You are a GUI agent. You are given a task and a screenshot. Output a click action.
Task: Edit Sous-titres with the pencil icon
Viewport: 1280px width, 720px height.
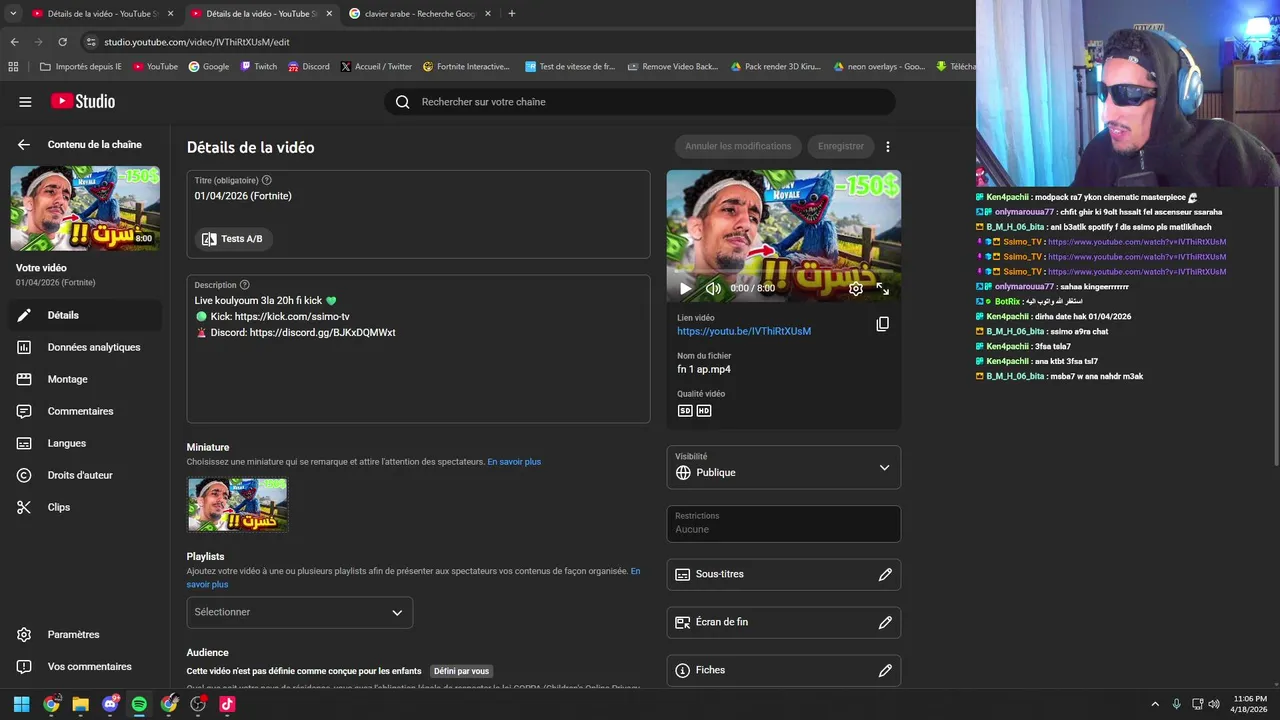coord(885,574)
